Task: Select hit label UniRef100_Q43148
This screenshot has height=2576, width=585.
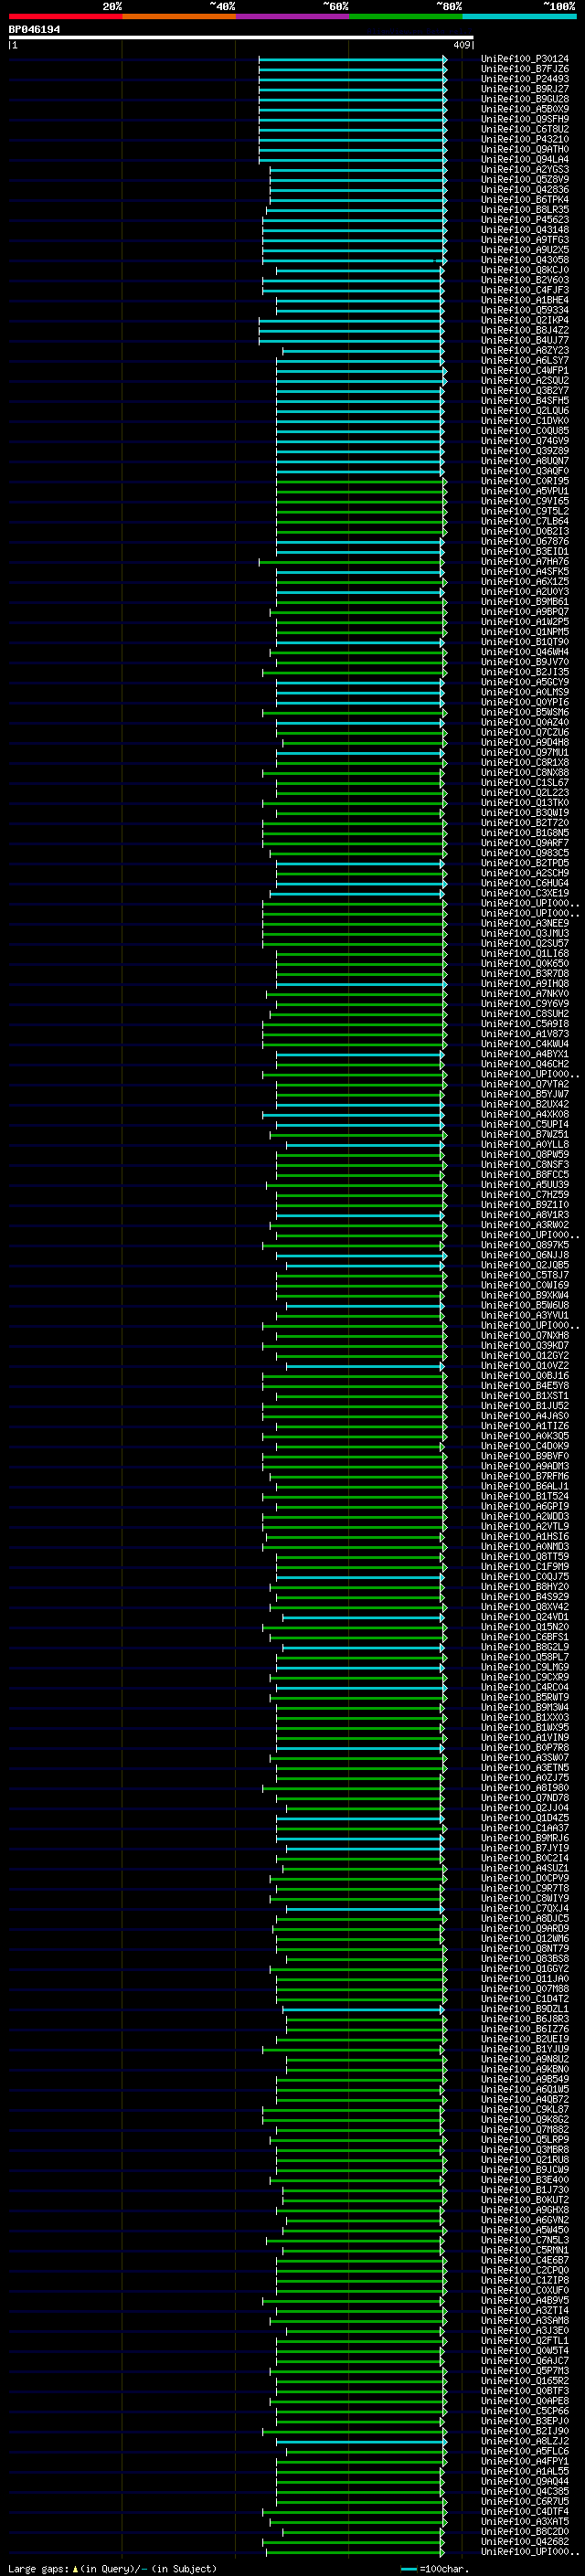Action: click(x=524, y=230)
